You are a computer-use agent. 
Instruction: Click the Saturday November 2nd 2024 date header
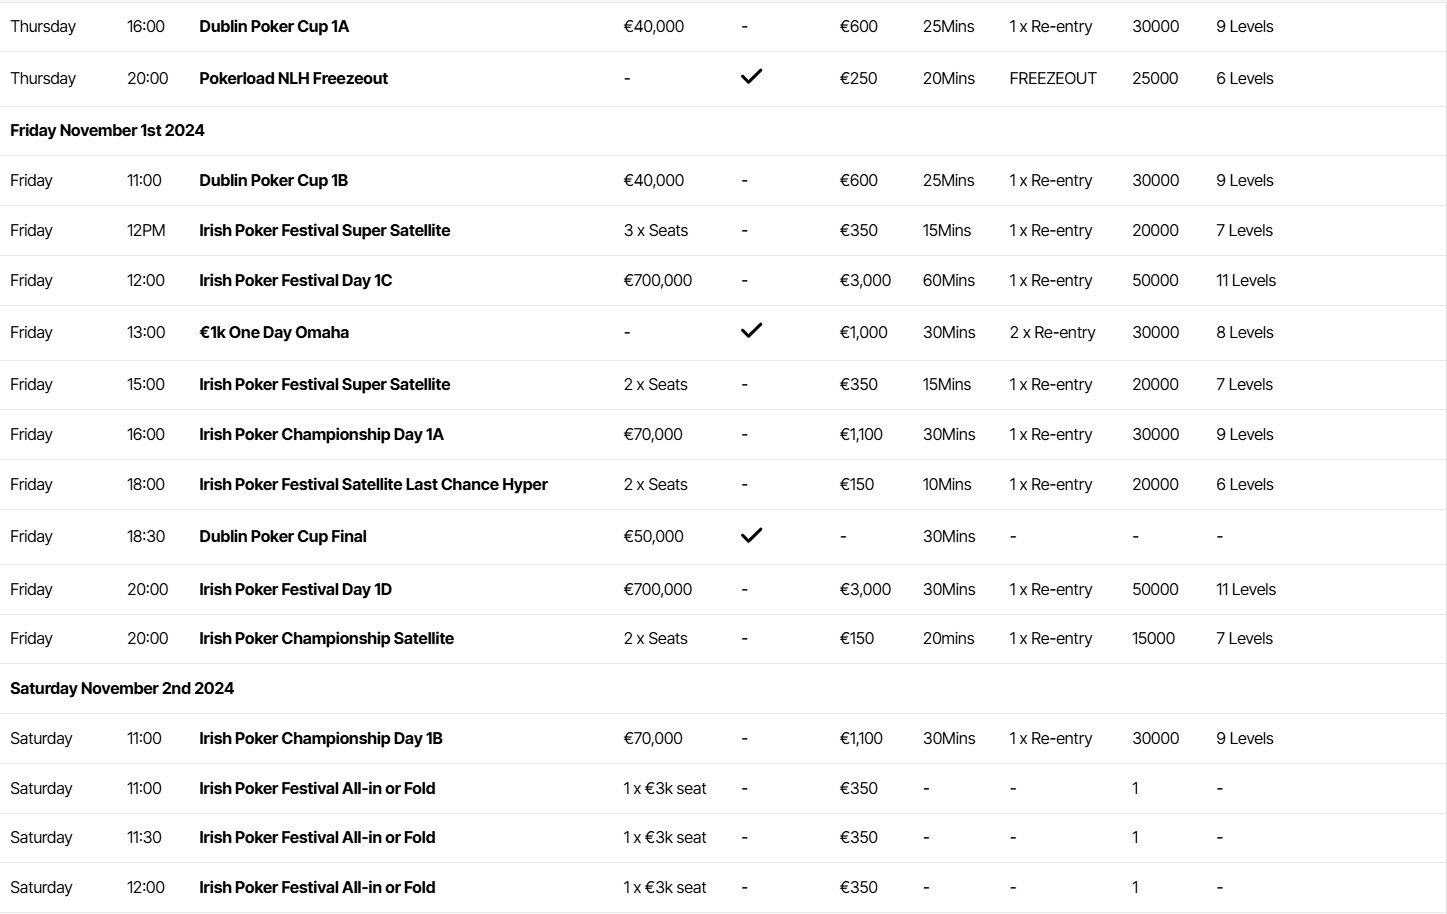122,689
